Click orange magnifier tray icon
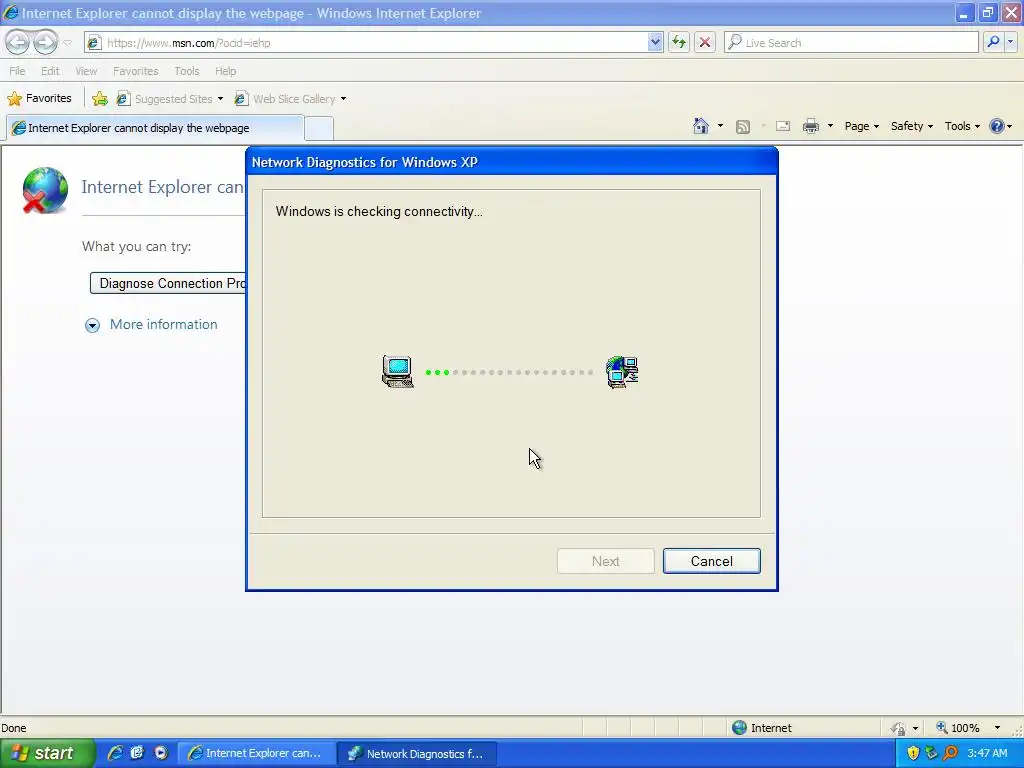 [950, 753]
